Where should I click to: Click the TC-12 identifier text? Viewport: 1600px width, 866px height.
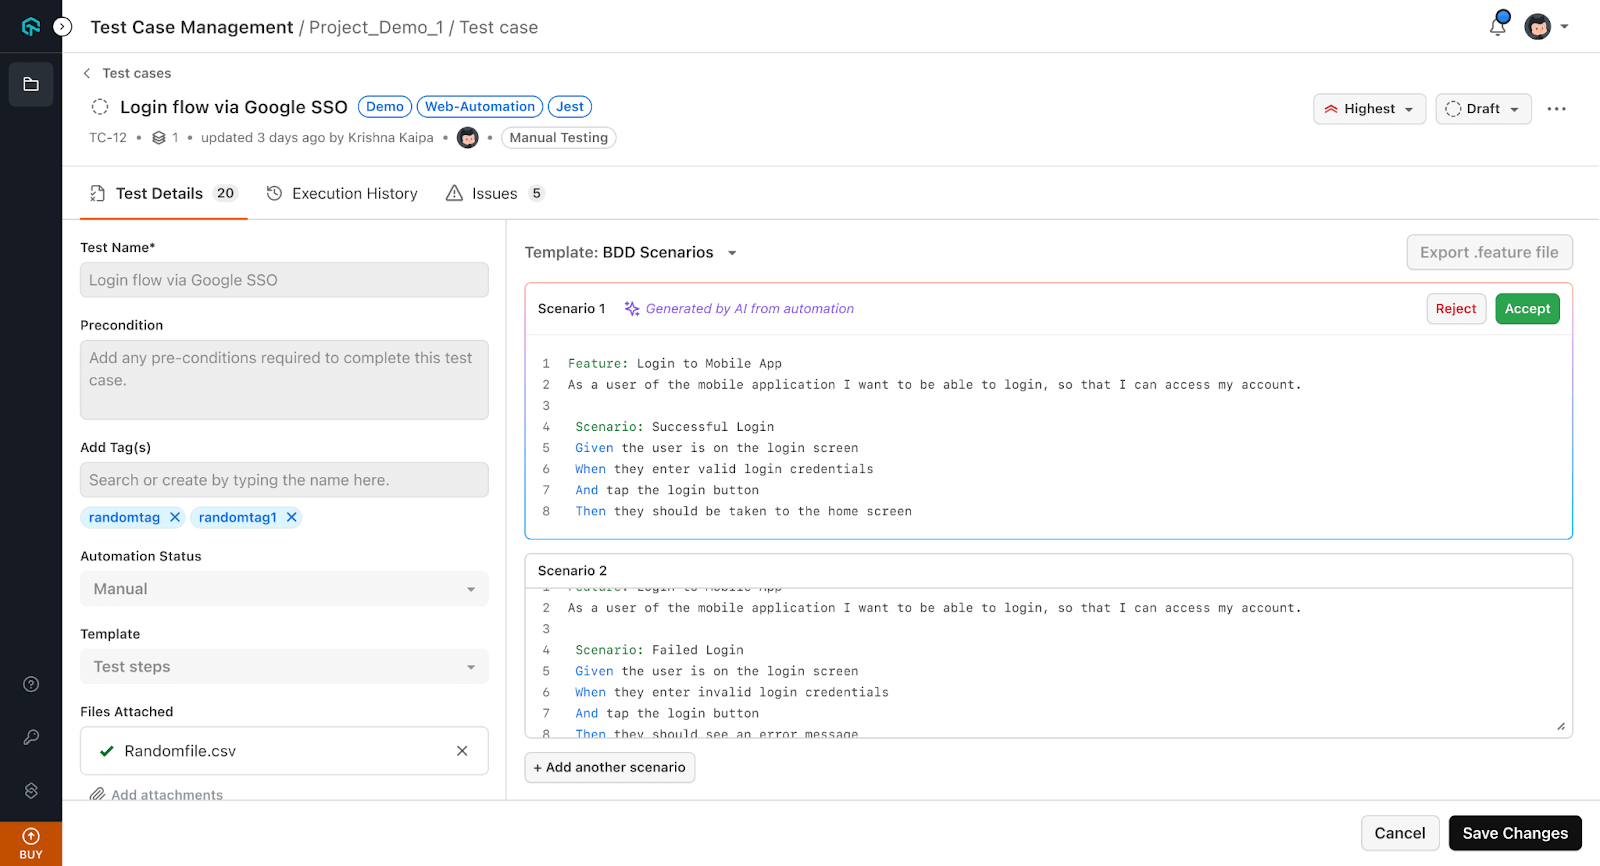108,138
